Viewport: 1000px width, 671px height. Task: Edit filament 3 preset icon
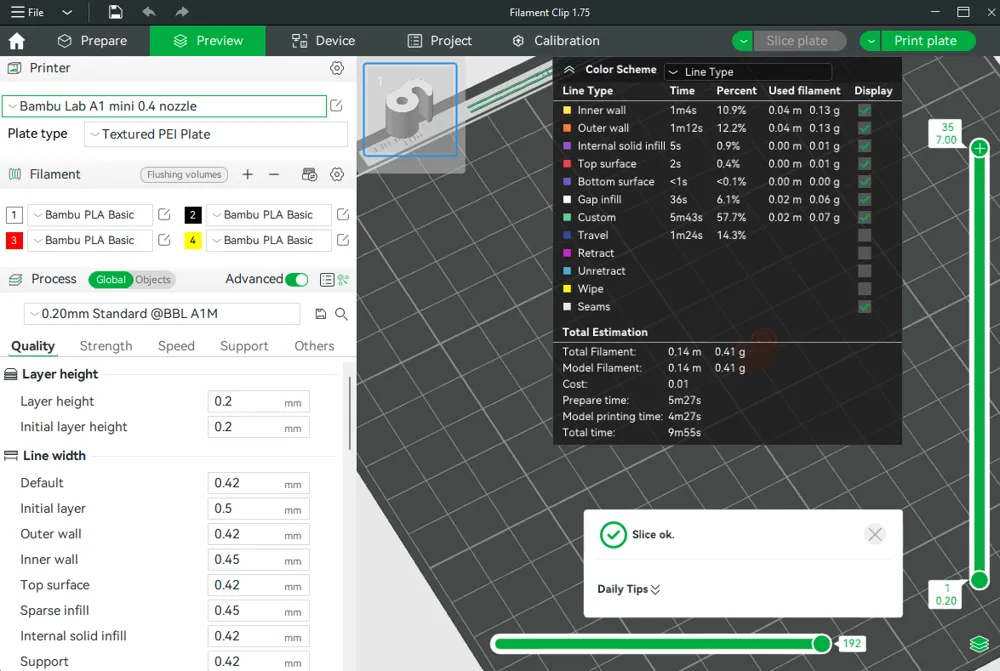coord(164,240)
